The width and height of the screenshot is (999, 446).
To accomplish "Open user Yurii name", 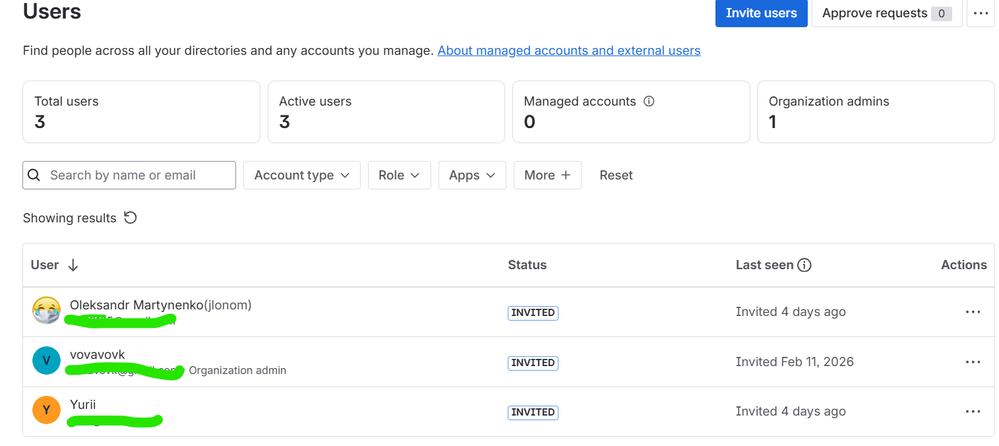I will [x=83, y=404].
